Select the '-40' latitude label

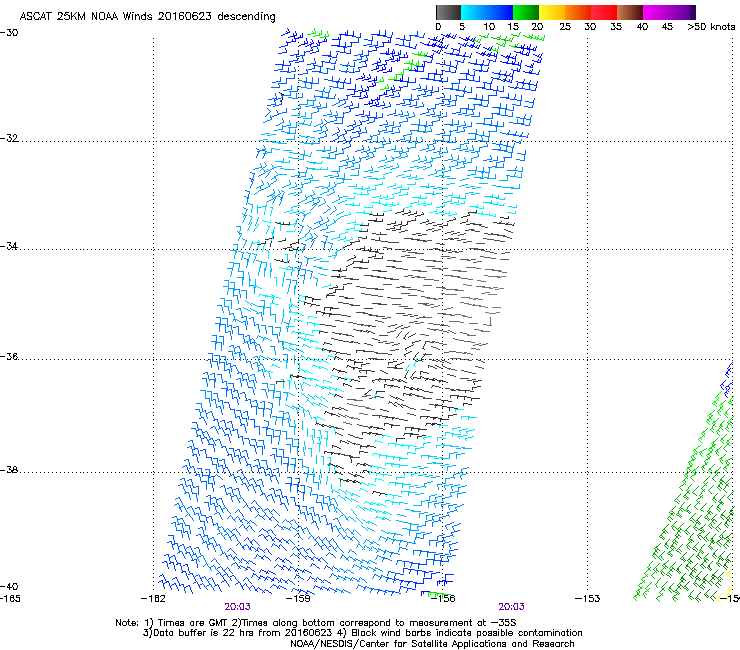pyautogui.click(x=9, y=587)
